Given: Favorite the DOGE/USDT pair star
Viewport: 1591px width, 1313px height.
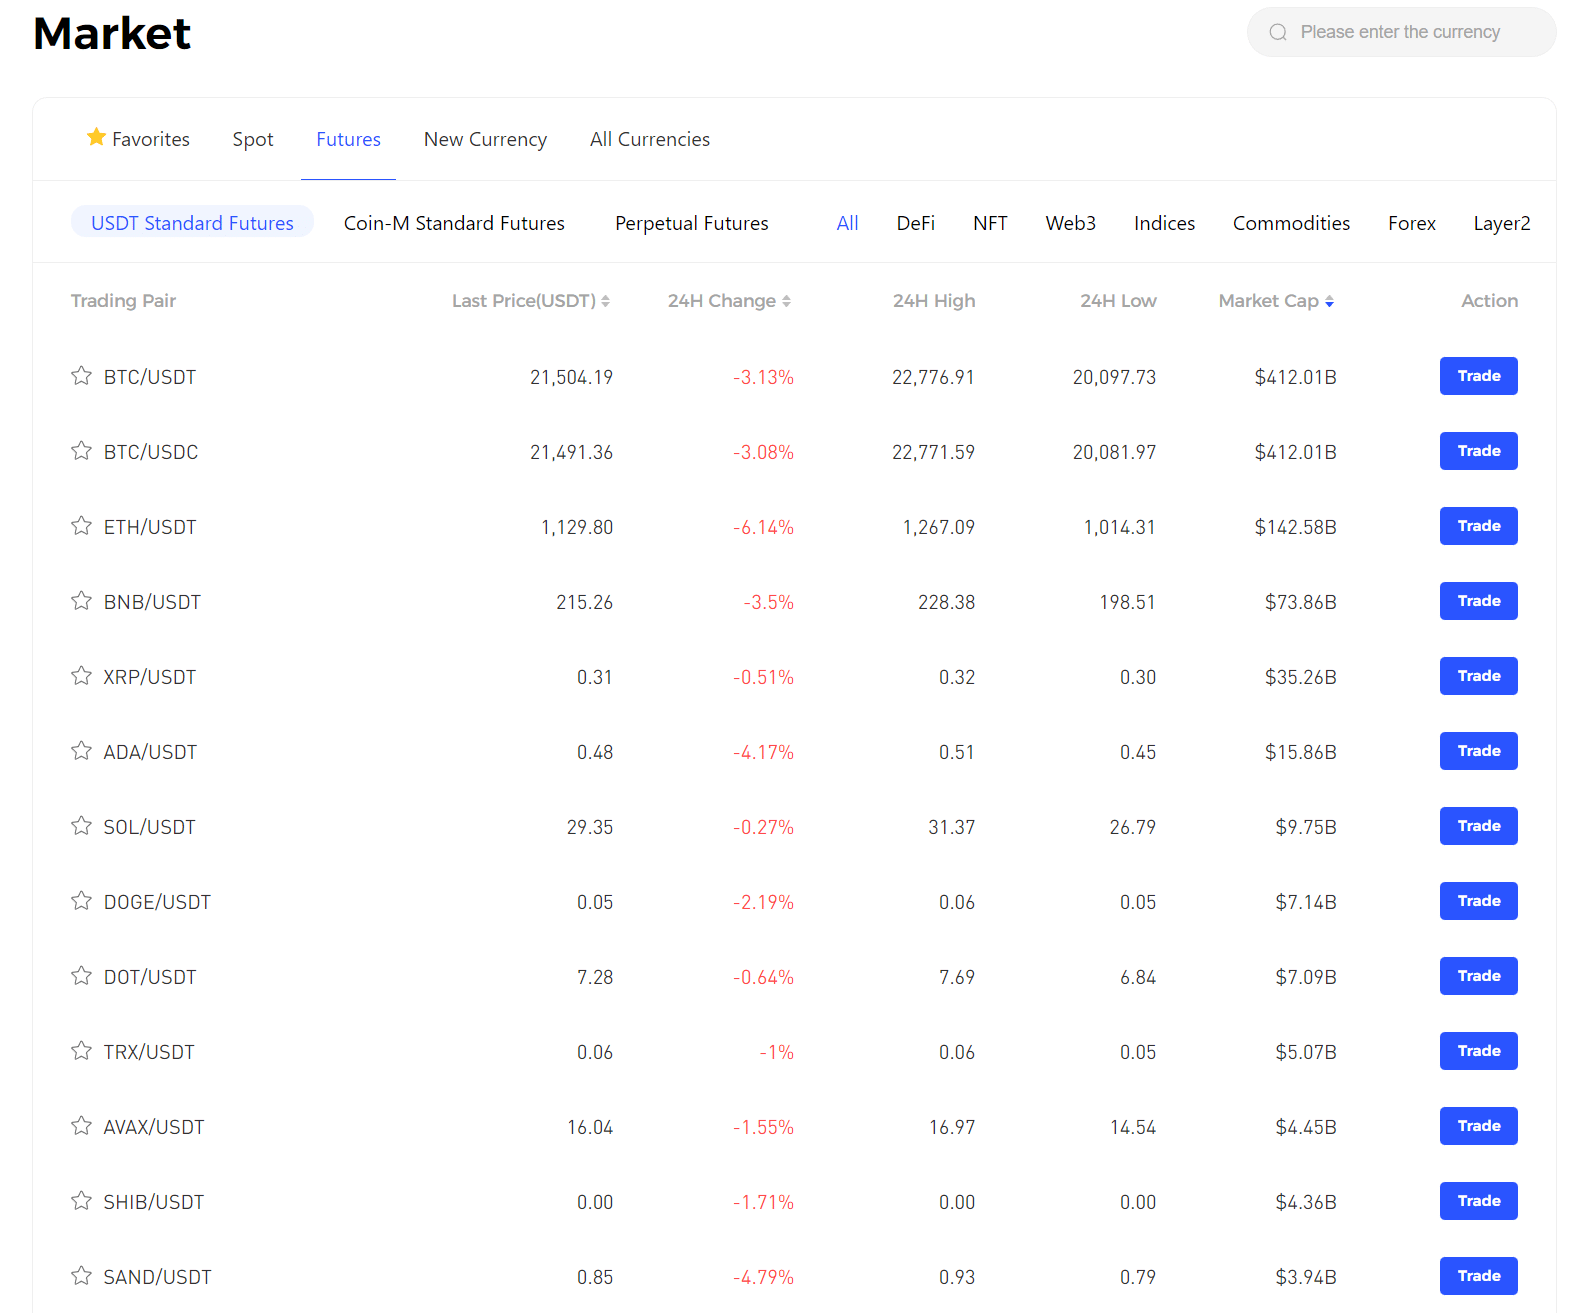Looking at the screenshot, I should pyautogui.click(x=81, y=901).
